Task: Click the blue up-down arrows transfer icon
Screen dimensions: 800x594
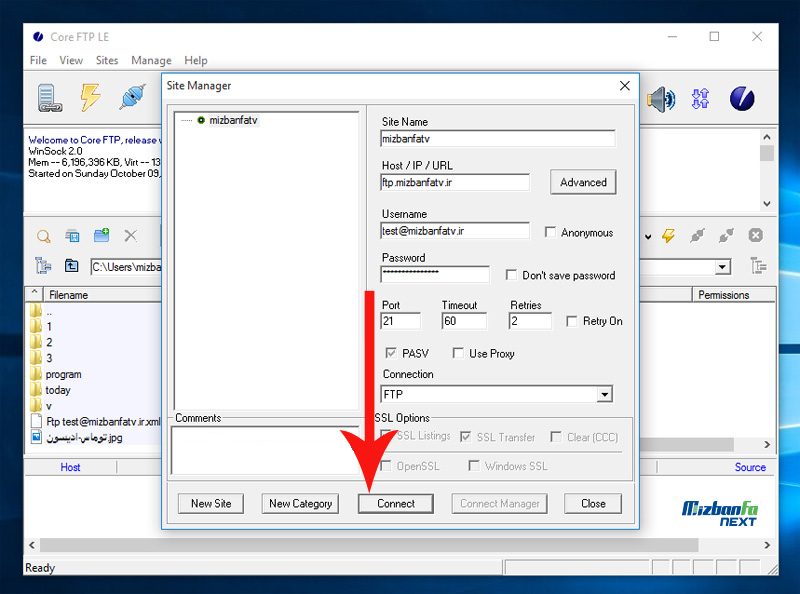Action: click(x=701, y=98)
